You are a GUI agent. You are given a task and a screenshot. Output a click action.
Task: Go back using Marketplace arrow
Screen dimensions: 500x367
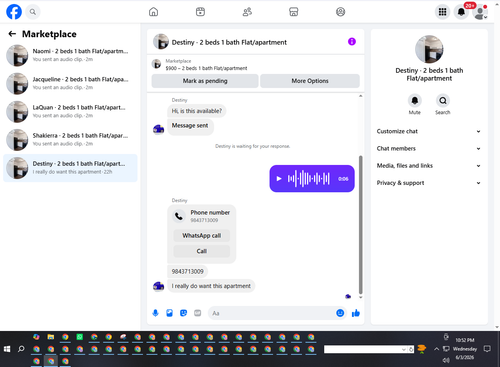[x=12, y=34]
